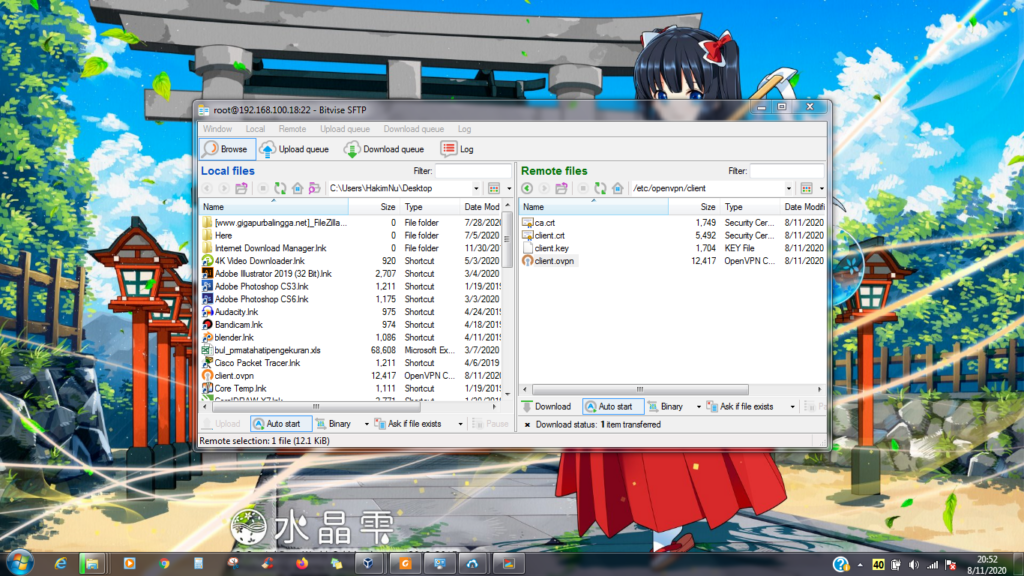Show the Upload queue from the toolbar

coord(295,149)
